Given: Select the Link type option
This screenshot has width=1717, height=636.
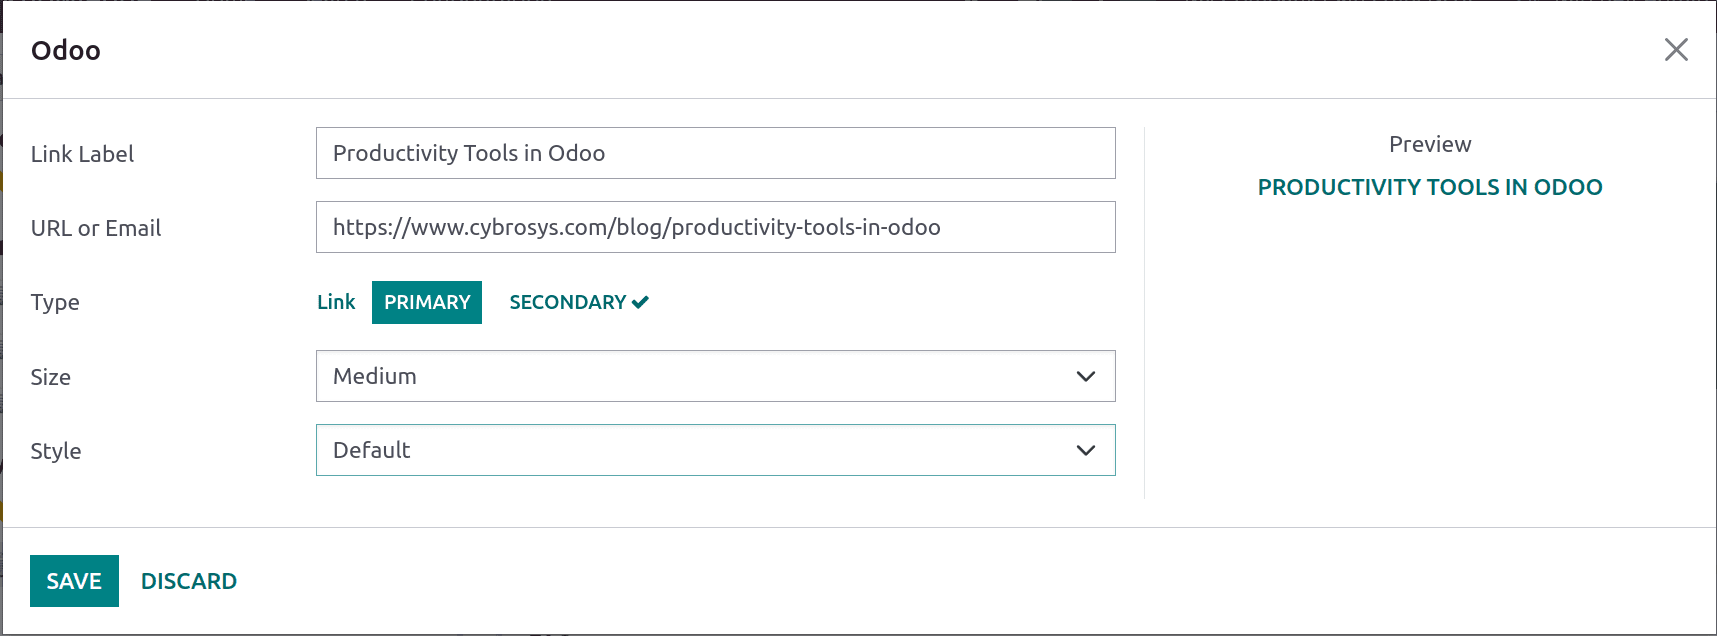Looking at the screenshot, I should pyautogui.click(x=336, y=302).
